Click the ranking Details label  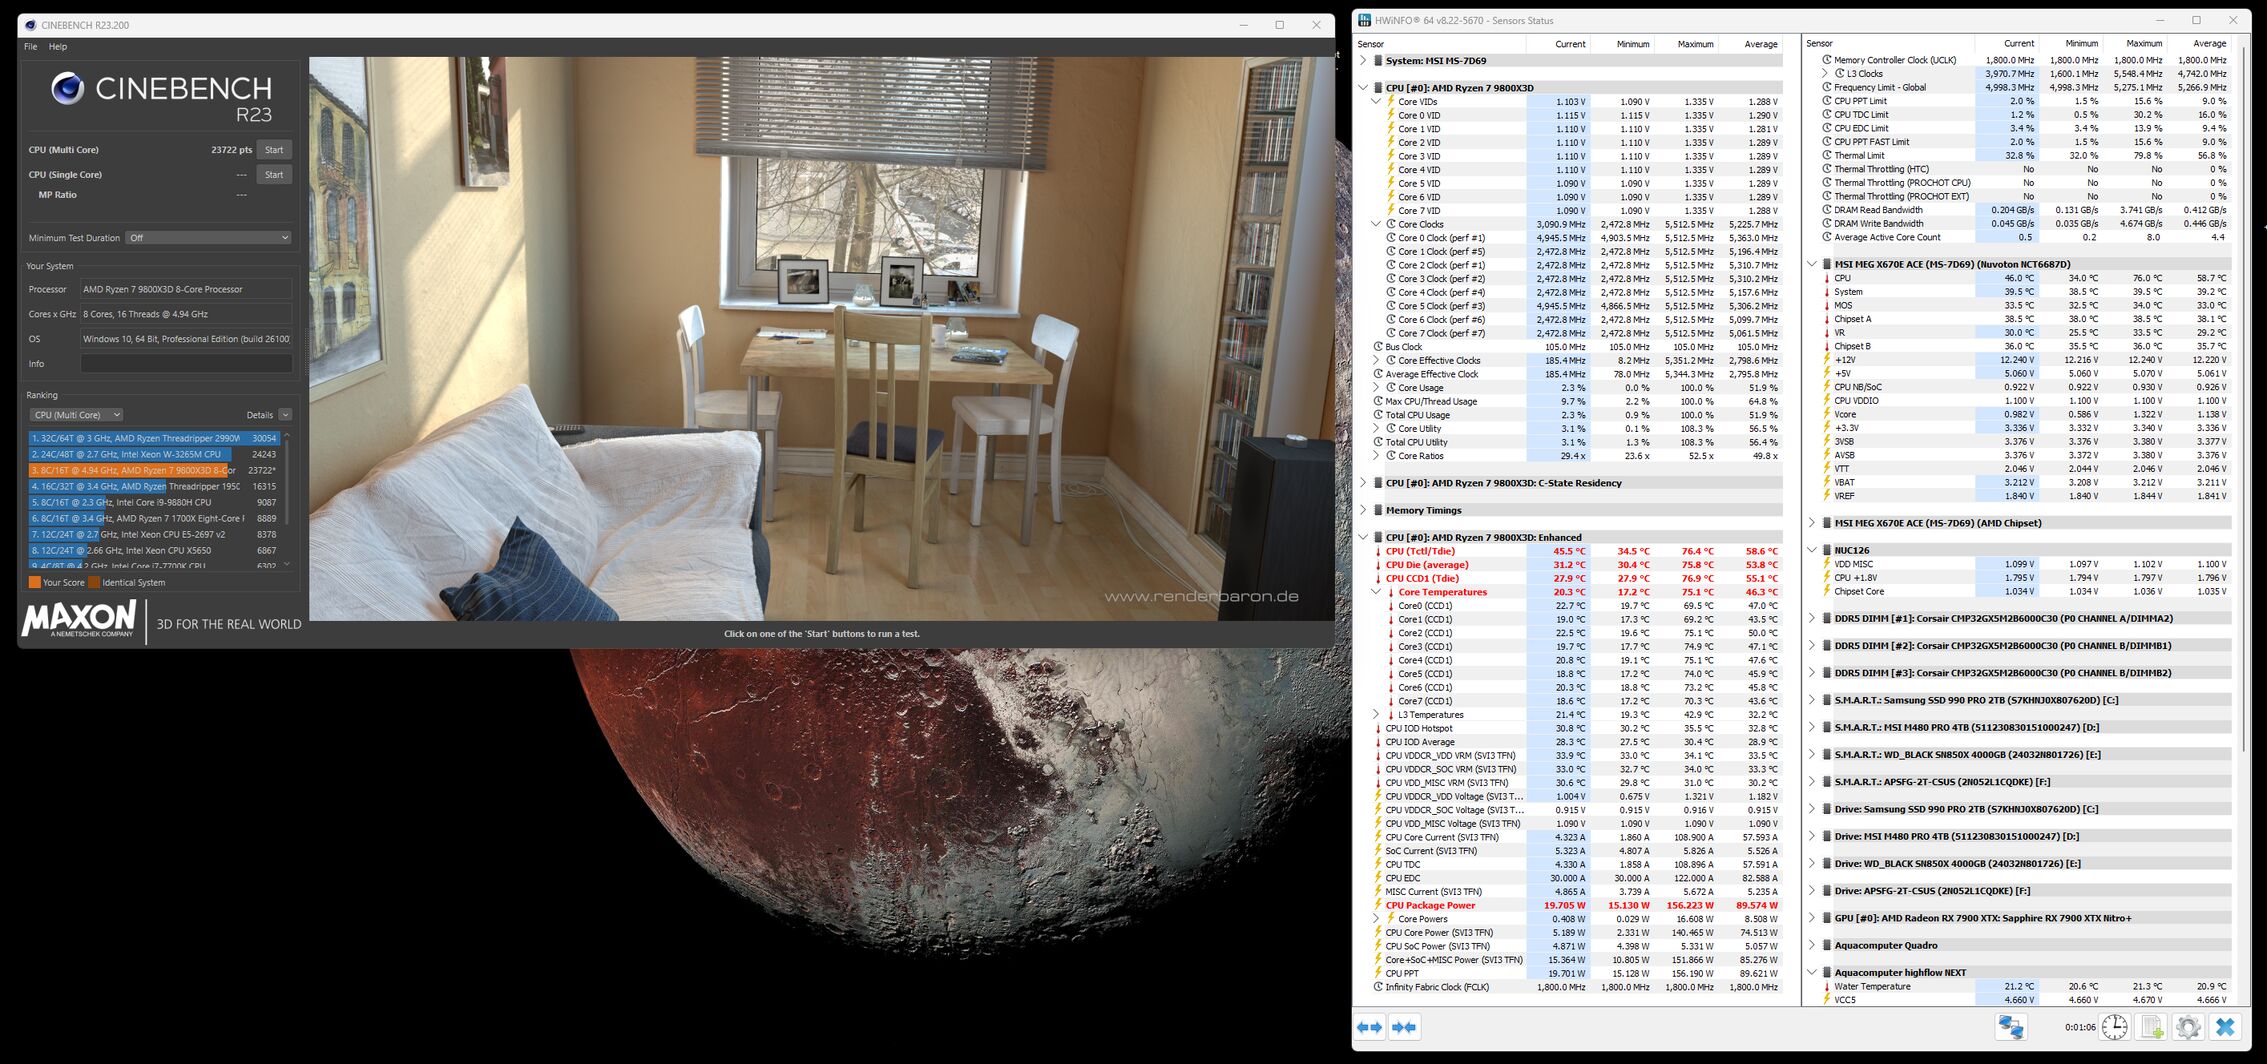click(260, 415)
